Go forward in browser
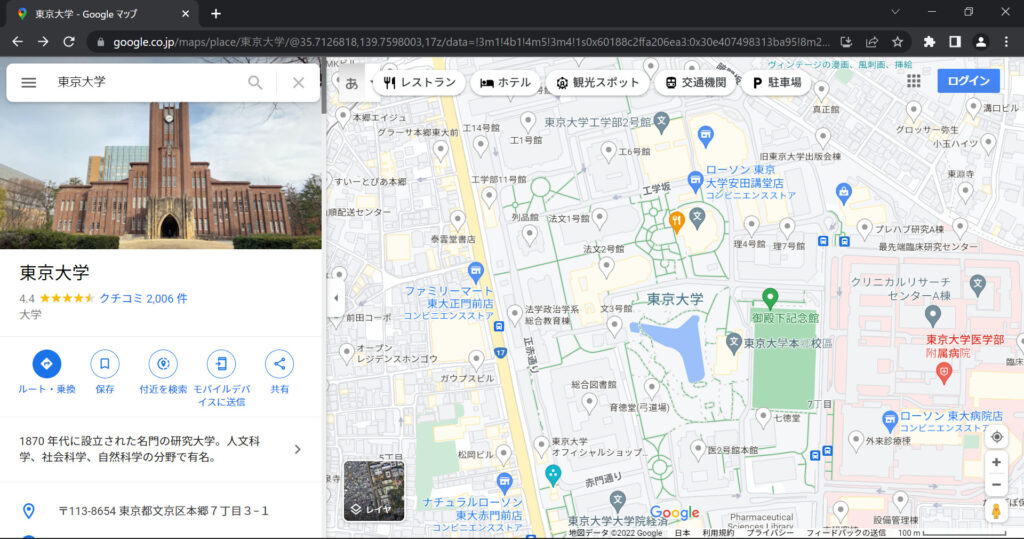Viewport: 1024px width, 539px height. pos(43,42)
